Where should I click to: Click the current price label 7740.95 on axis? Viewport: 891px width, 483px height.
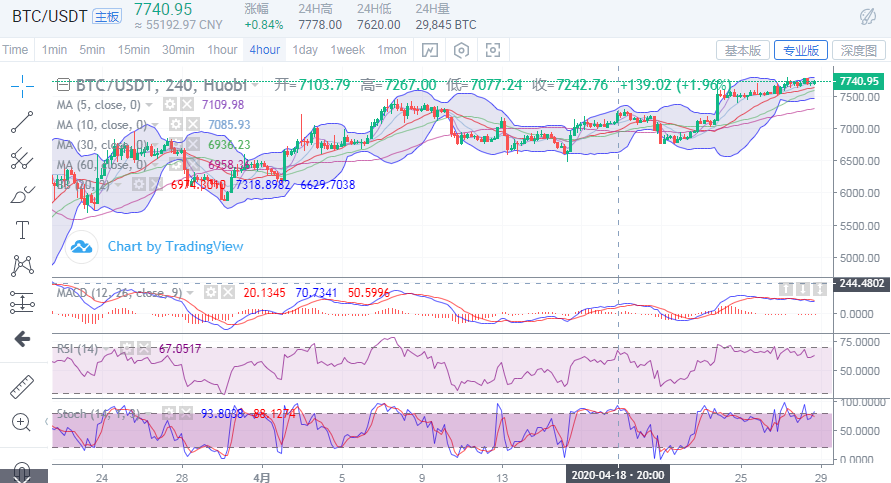click(859, 81)
